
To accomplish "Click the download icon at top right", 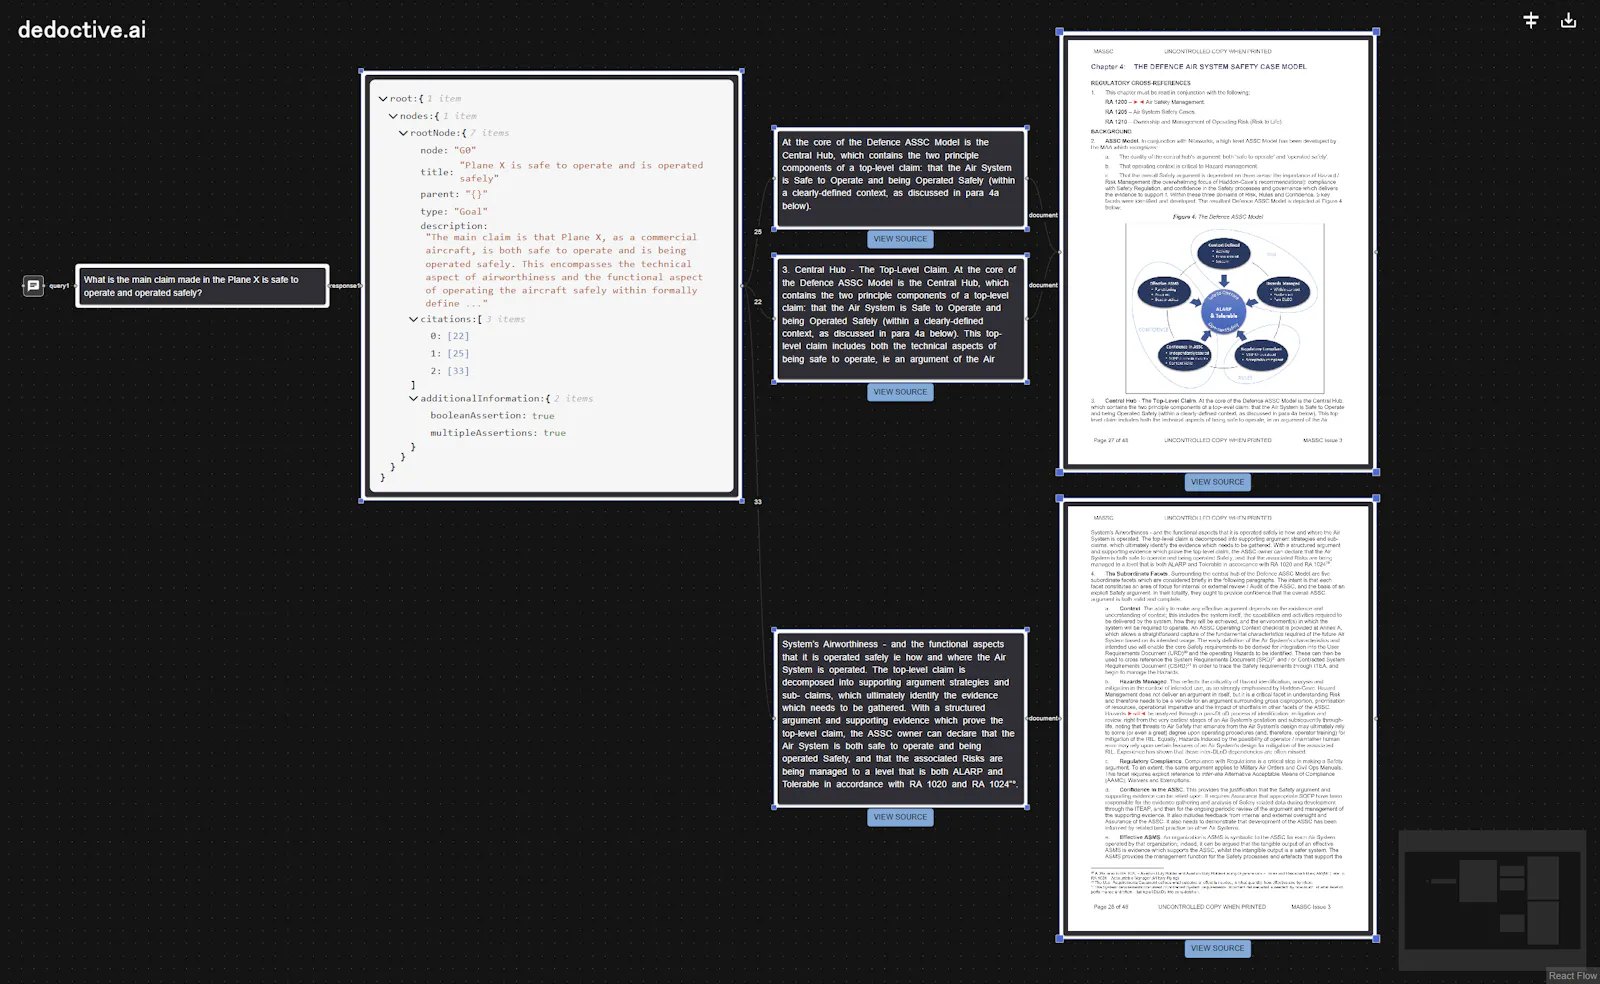I will (1568, 20).
